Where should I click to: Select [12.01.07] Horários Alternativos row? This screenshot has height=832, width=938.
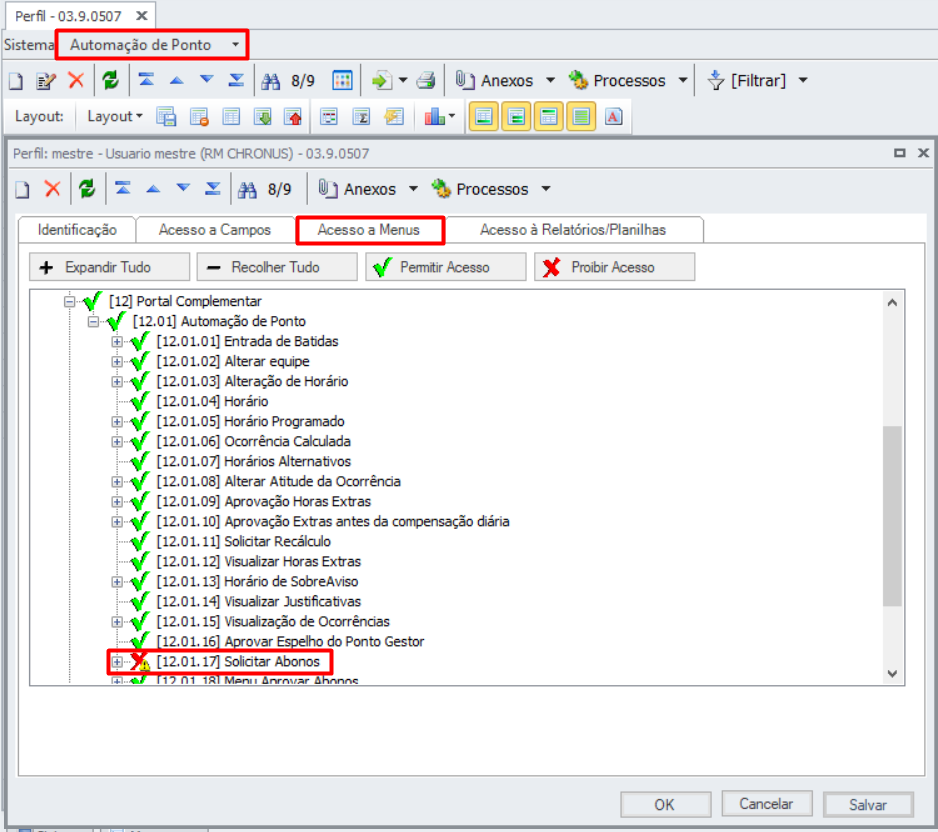(254, 461)
